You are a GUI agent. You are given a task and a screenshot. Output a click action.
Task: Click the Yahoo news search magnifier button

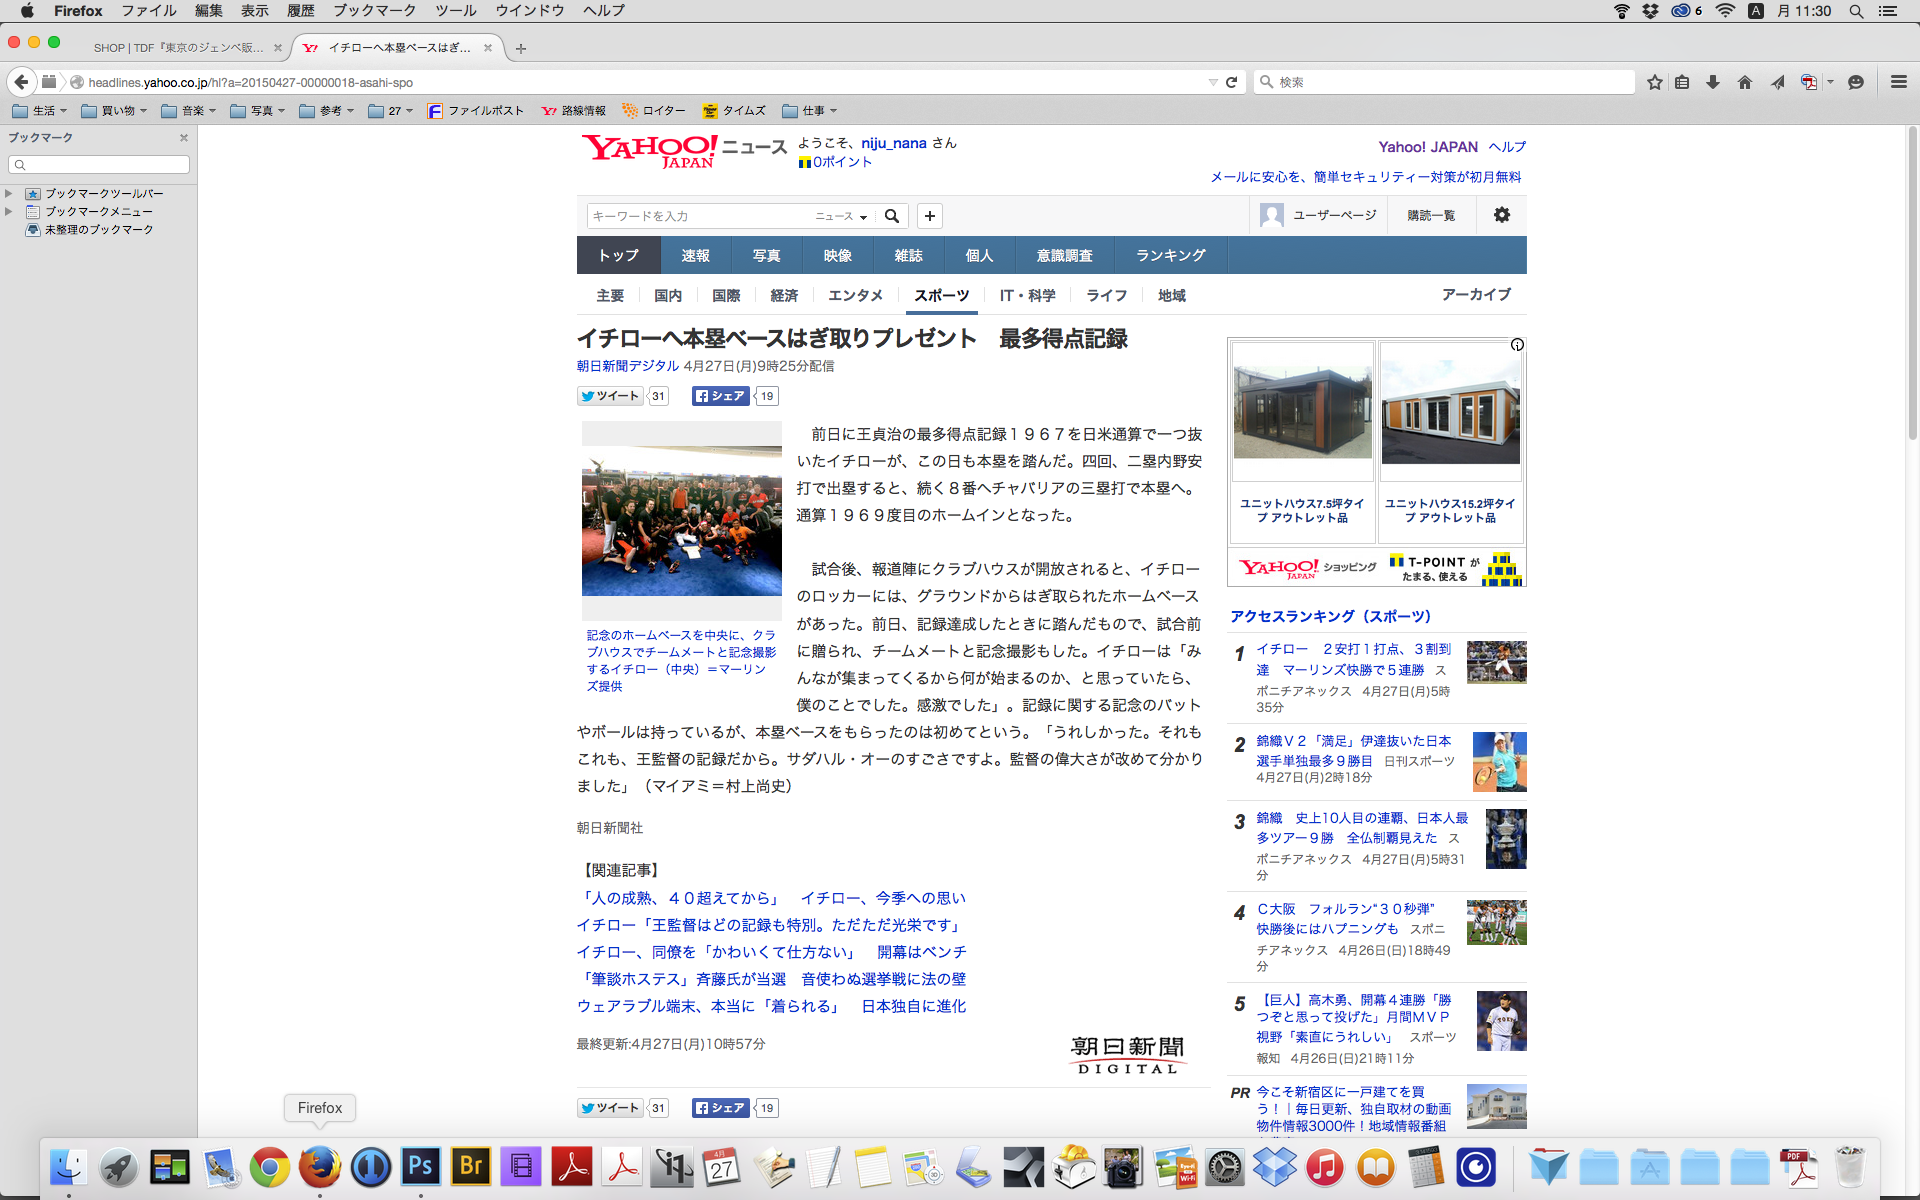pos(892,216)
